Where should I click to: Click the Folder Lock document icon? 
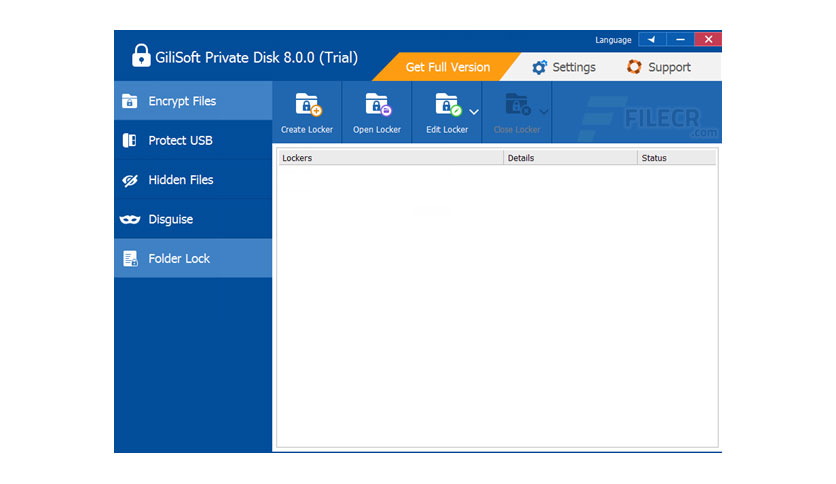130,259
